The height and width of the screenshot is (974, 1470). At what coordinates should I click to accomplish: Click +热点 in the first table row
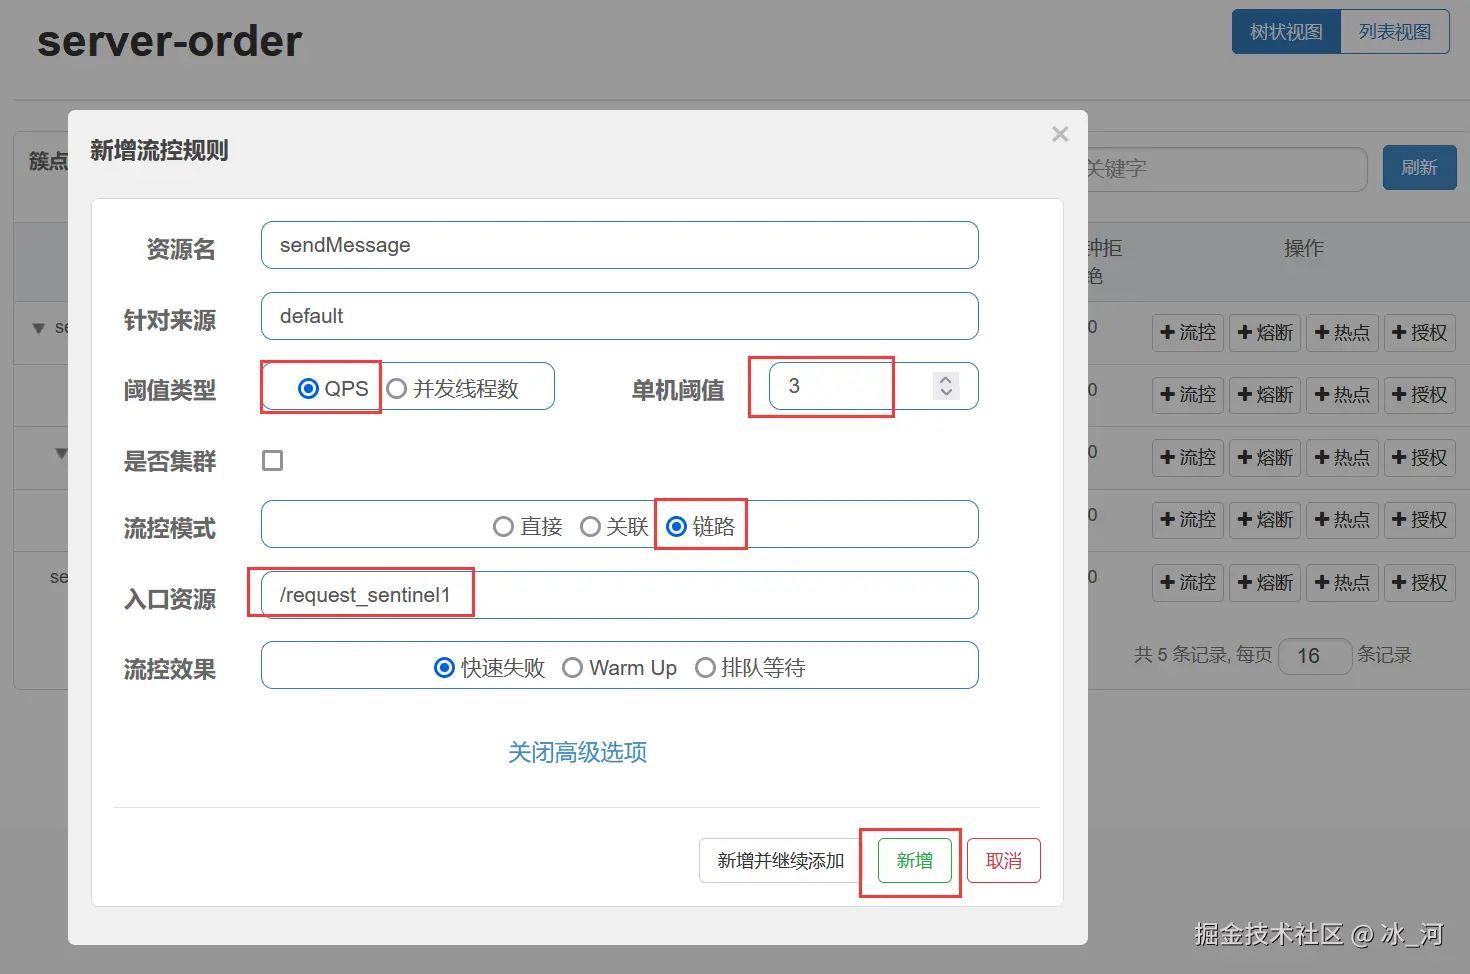pyautogui.click(x=1342, y=333)
